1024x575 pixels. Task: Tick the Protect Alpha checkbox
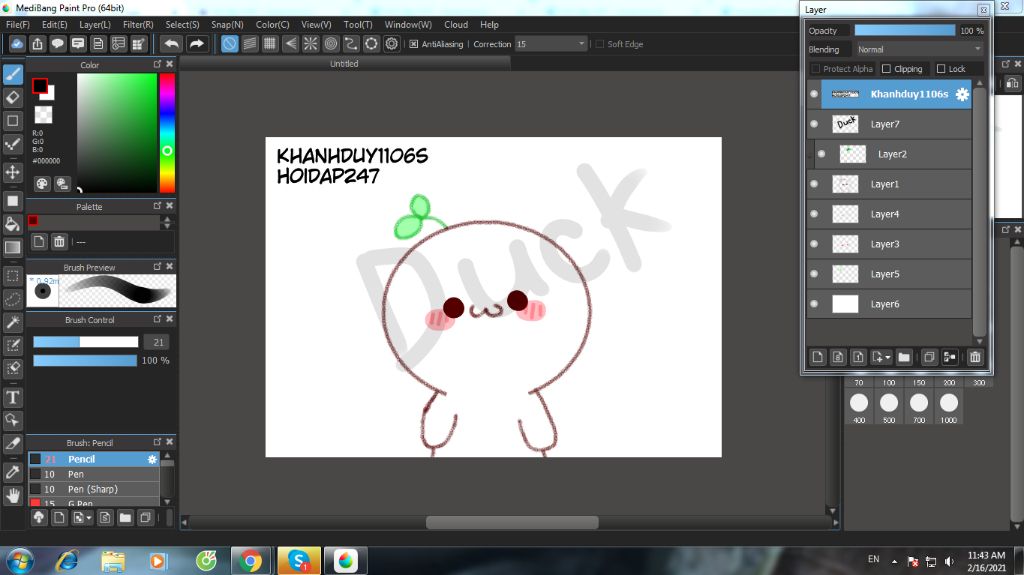point(815,69)
